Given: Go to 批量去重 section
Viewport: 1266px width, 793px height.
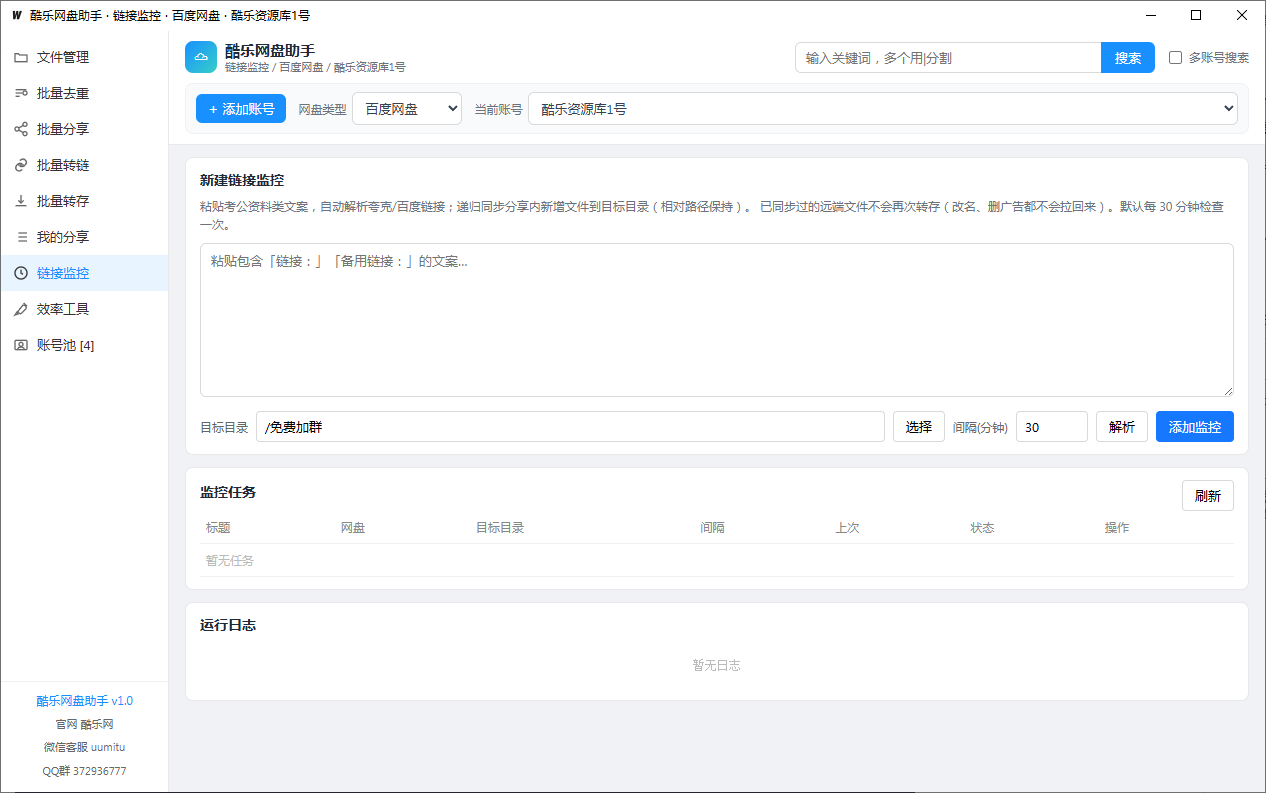Looking at the screenshot, I should [x=84, y=93].
